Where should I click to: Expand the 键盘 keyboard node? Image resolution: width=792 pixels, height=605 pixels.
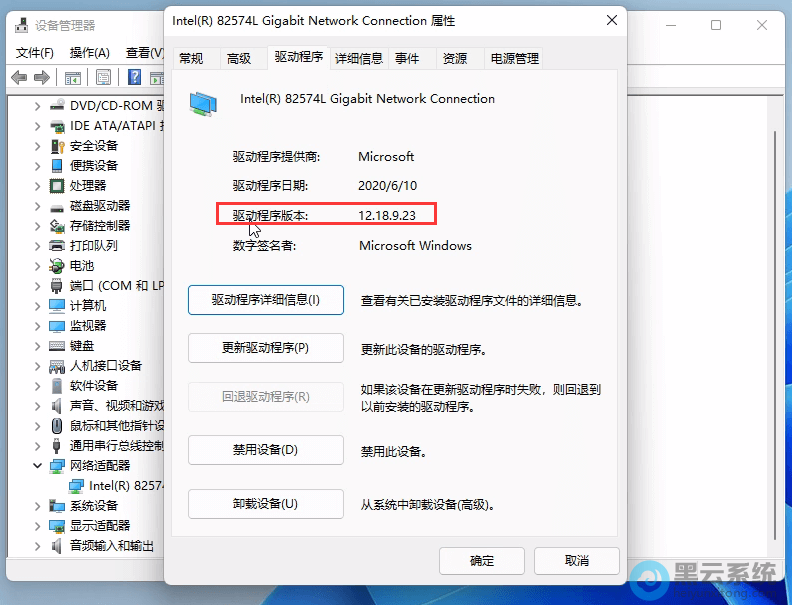click(x=37, y=346)
